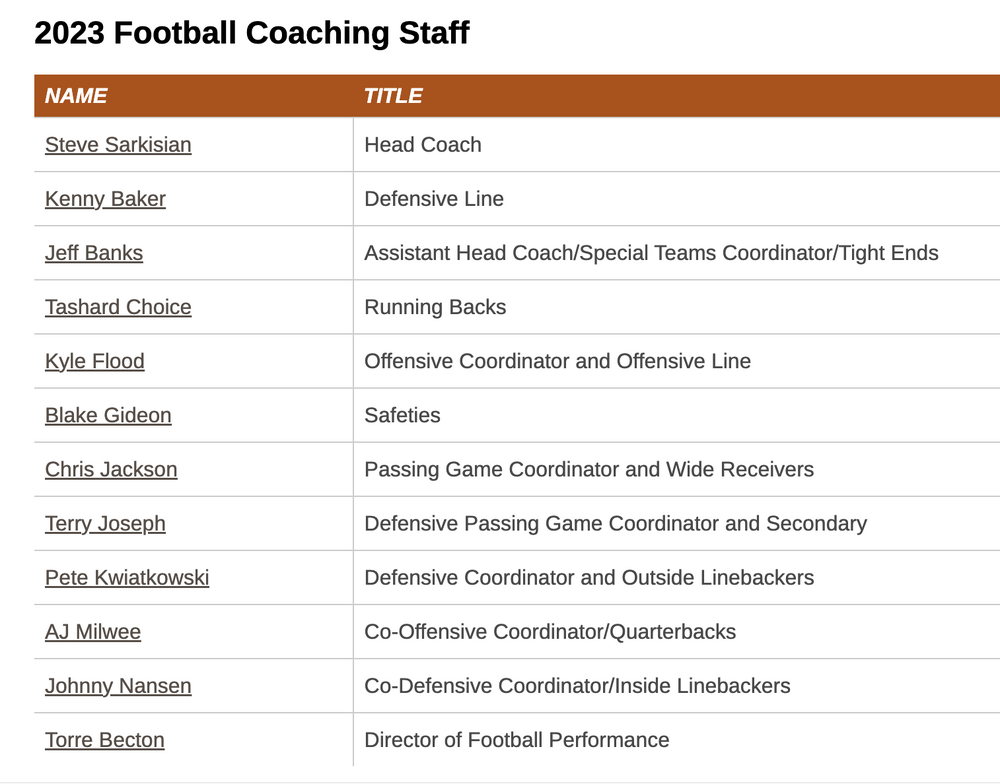
Task: Open Steve Sarkisian's profile link
Action: pos(118,145)
